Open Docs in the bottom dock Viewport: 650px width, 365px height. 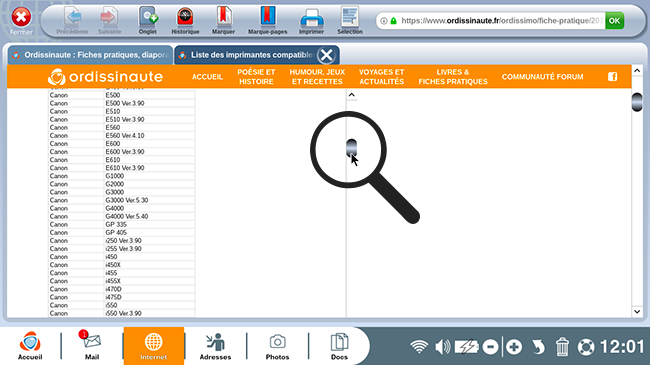(339, 346)
